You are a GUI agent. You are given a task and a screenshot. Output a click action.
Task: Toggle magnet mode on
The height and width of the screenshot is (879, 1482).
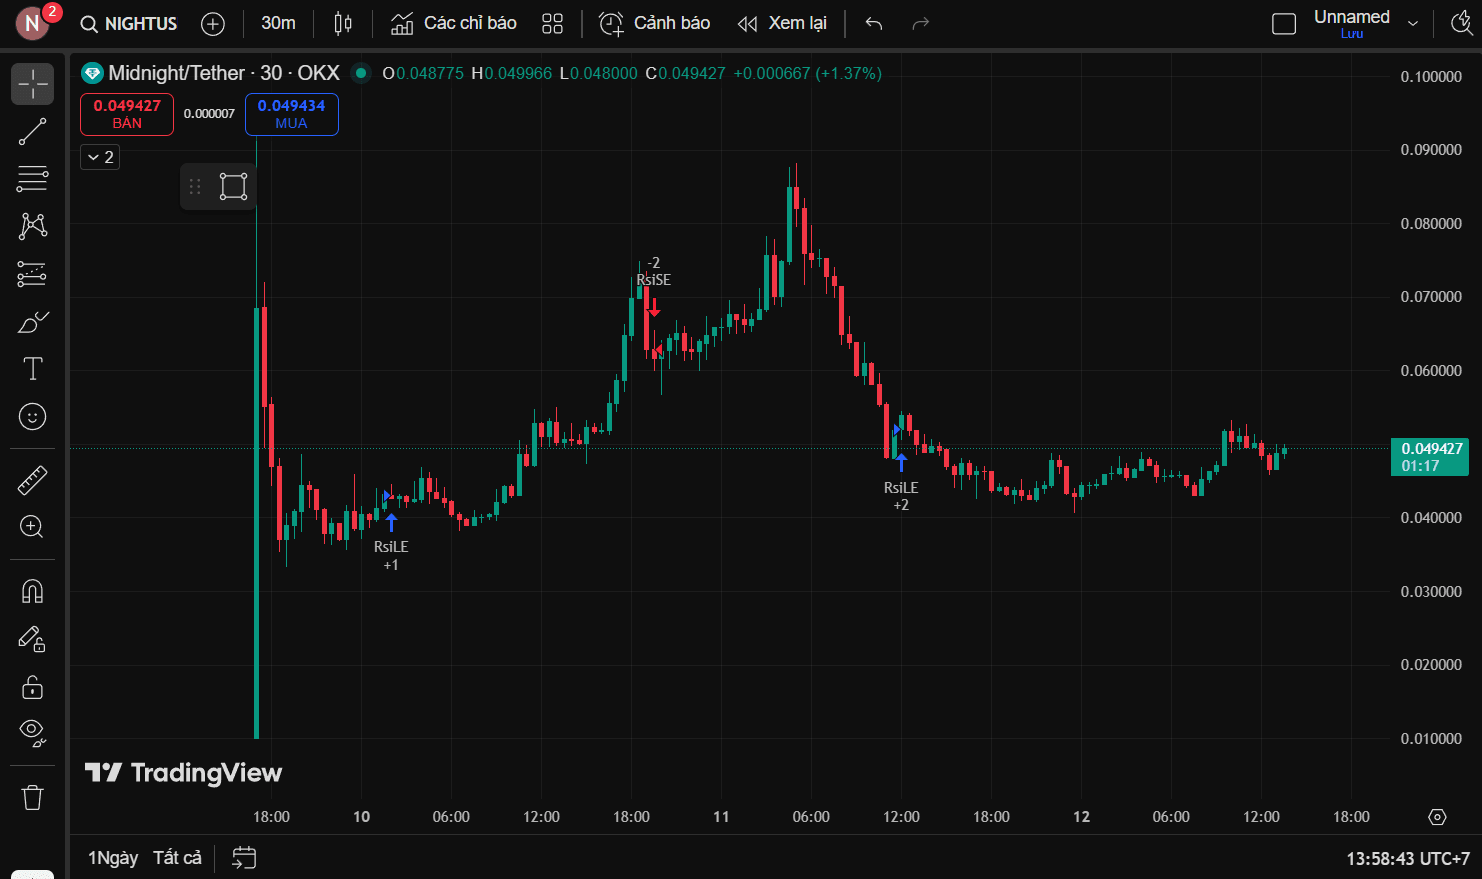pos(32,591)
